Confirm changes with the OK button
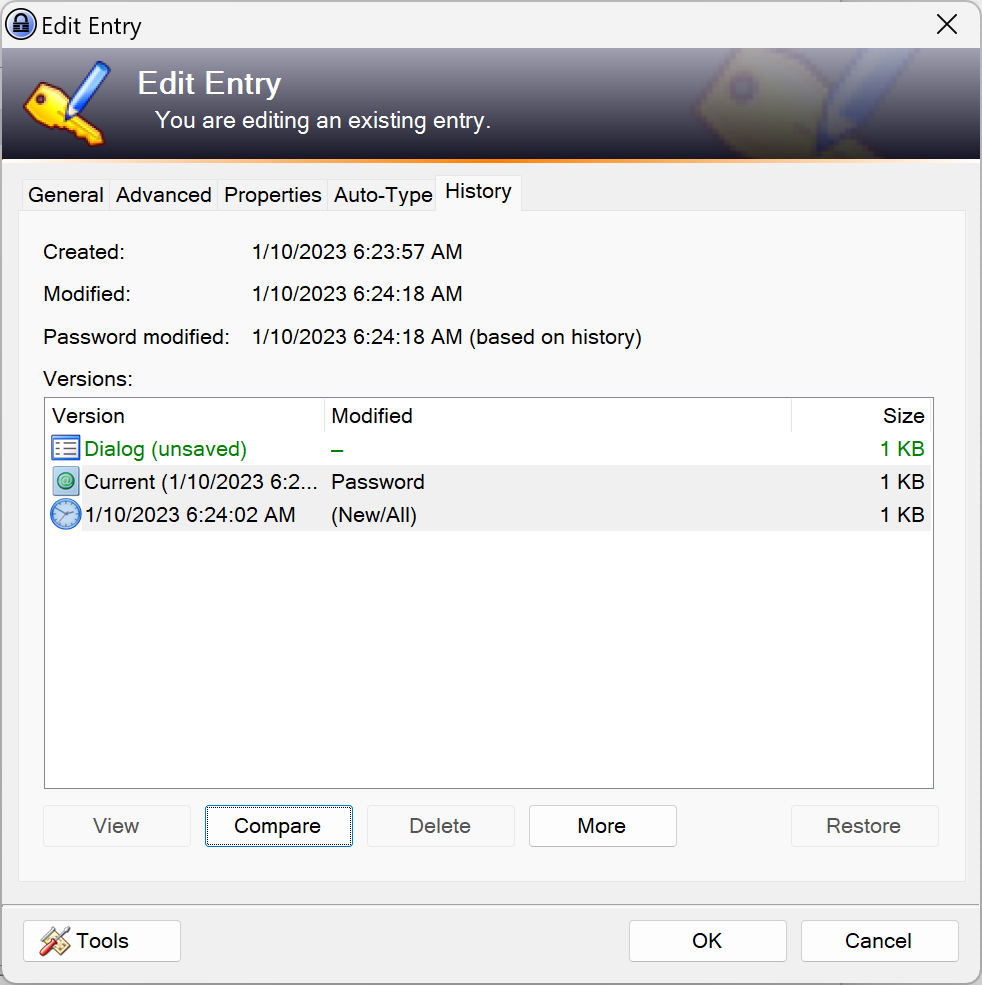 tap(707, 940)
